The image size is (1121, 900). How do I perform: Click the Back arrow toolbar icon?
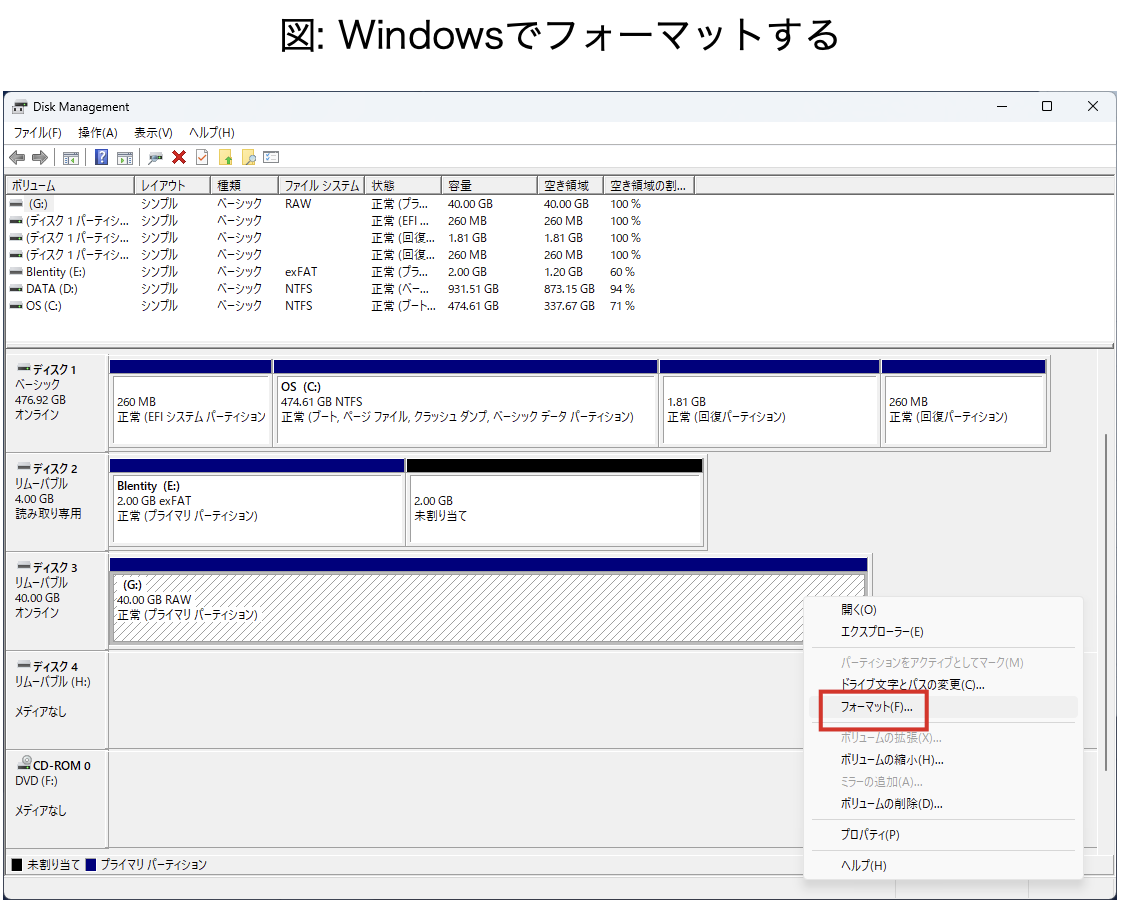pyautogui.click(x=17, y=157)
